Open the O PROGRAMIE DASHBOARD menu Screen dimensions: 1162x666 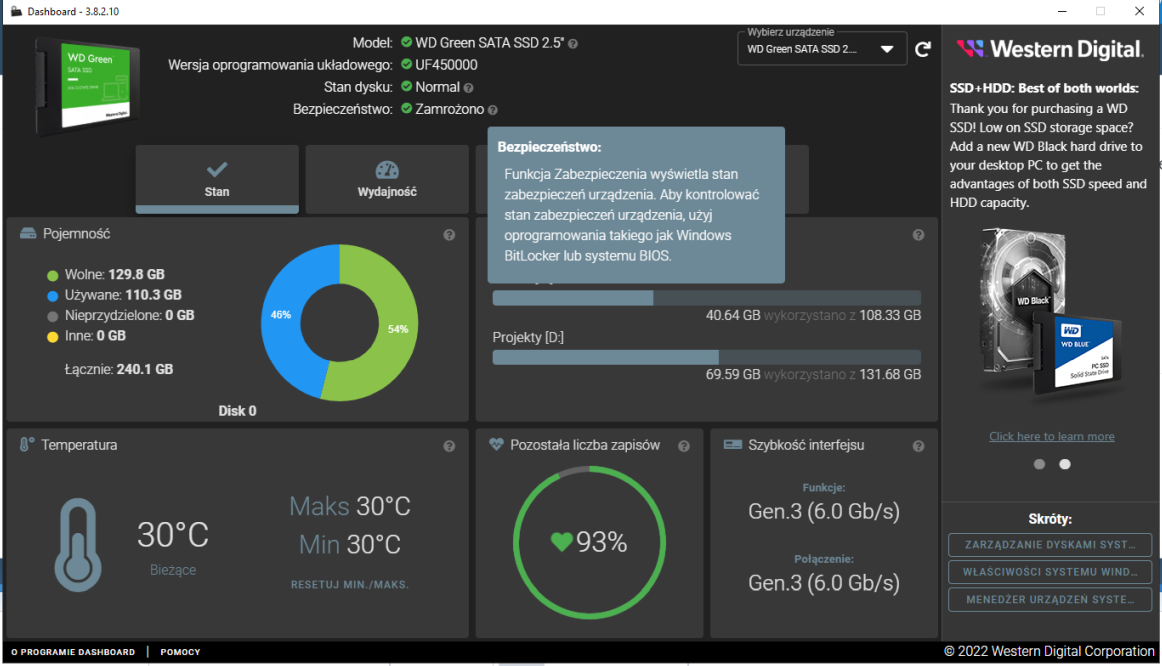72,651
